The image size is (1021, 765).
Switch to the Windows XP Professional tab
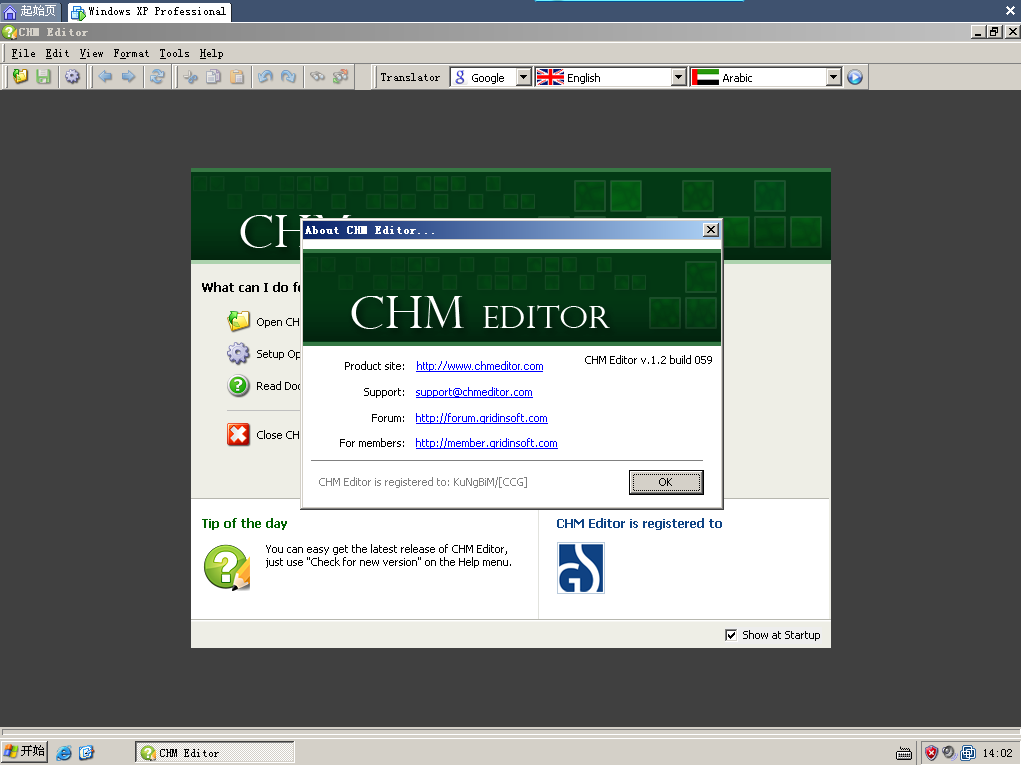tap(149, 12)
